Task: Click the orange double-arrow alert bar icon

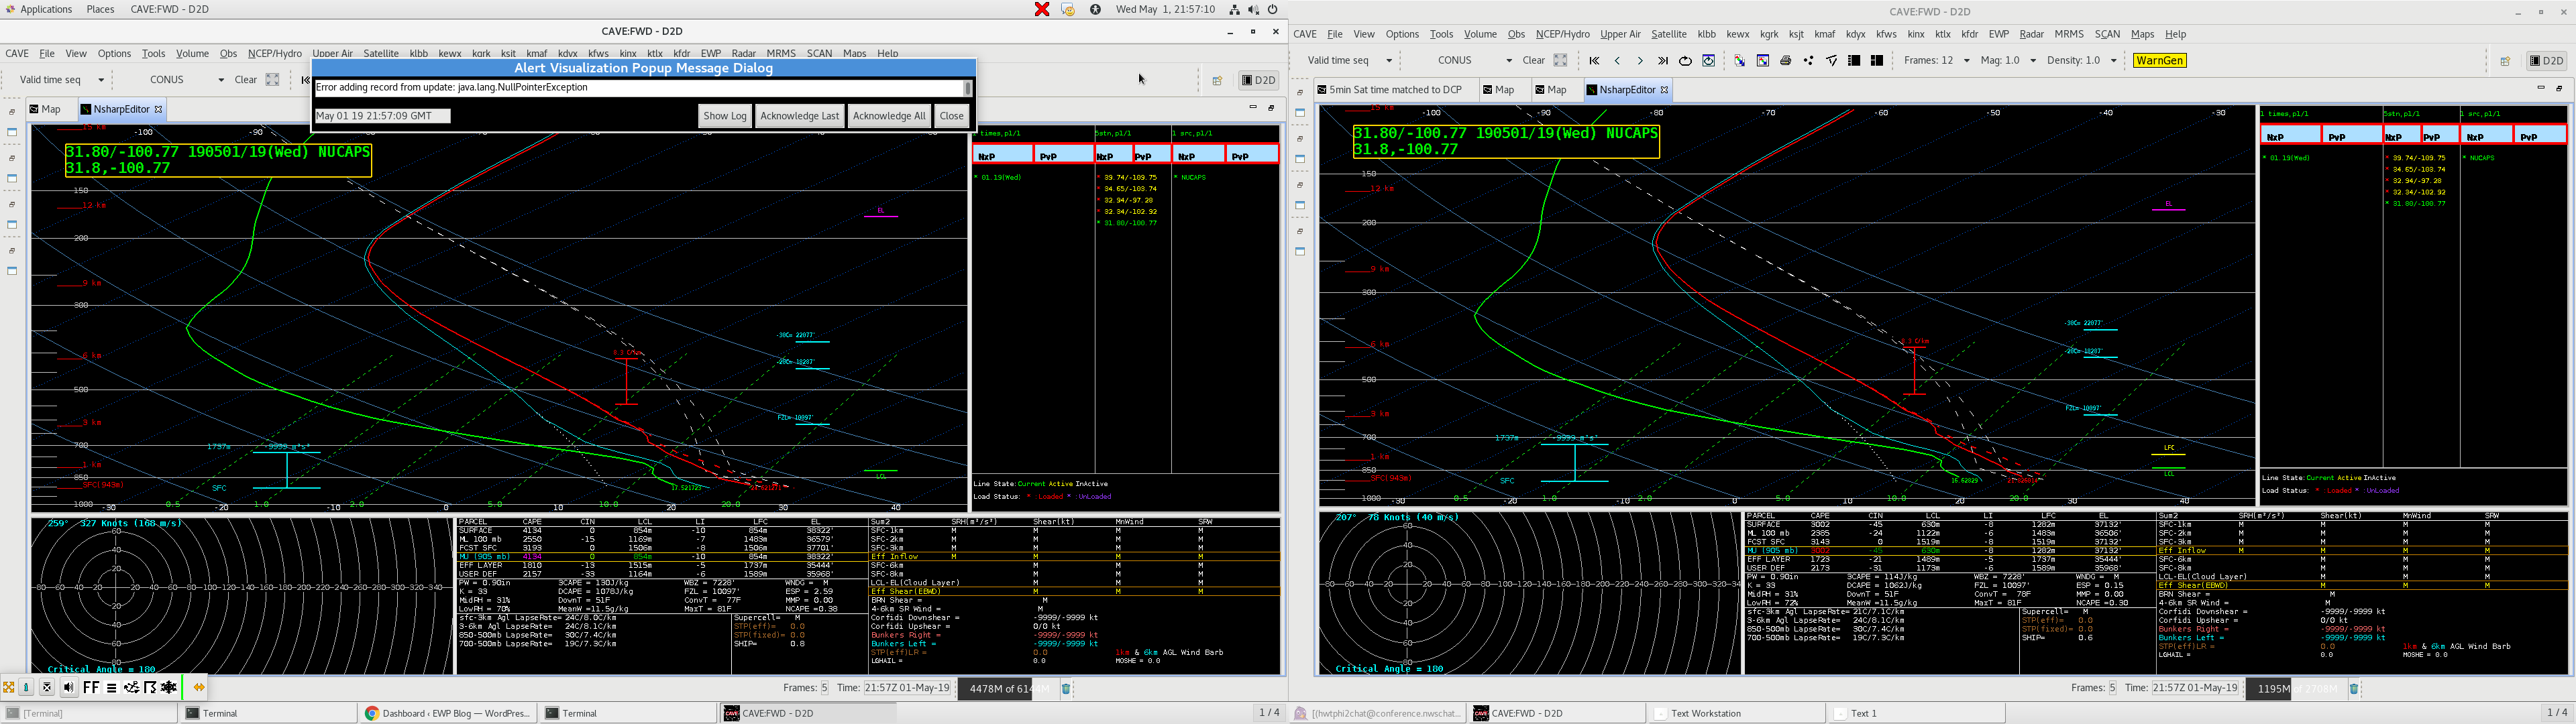Action: click(199, 687)
